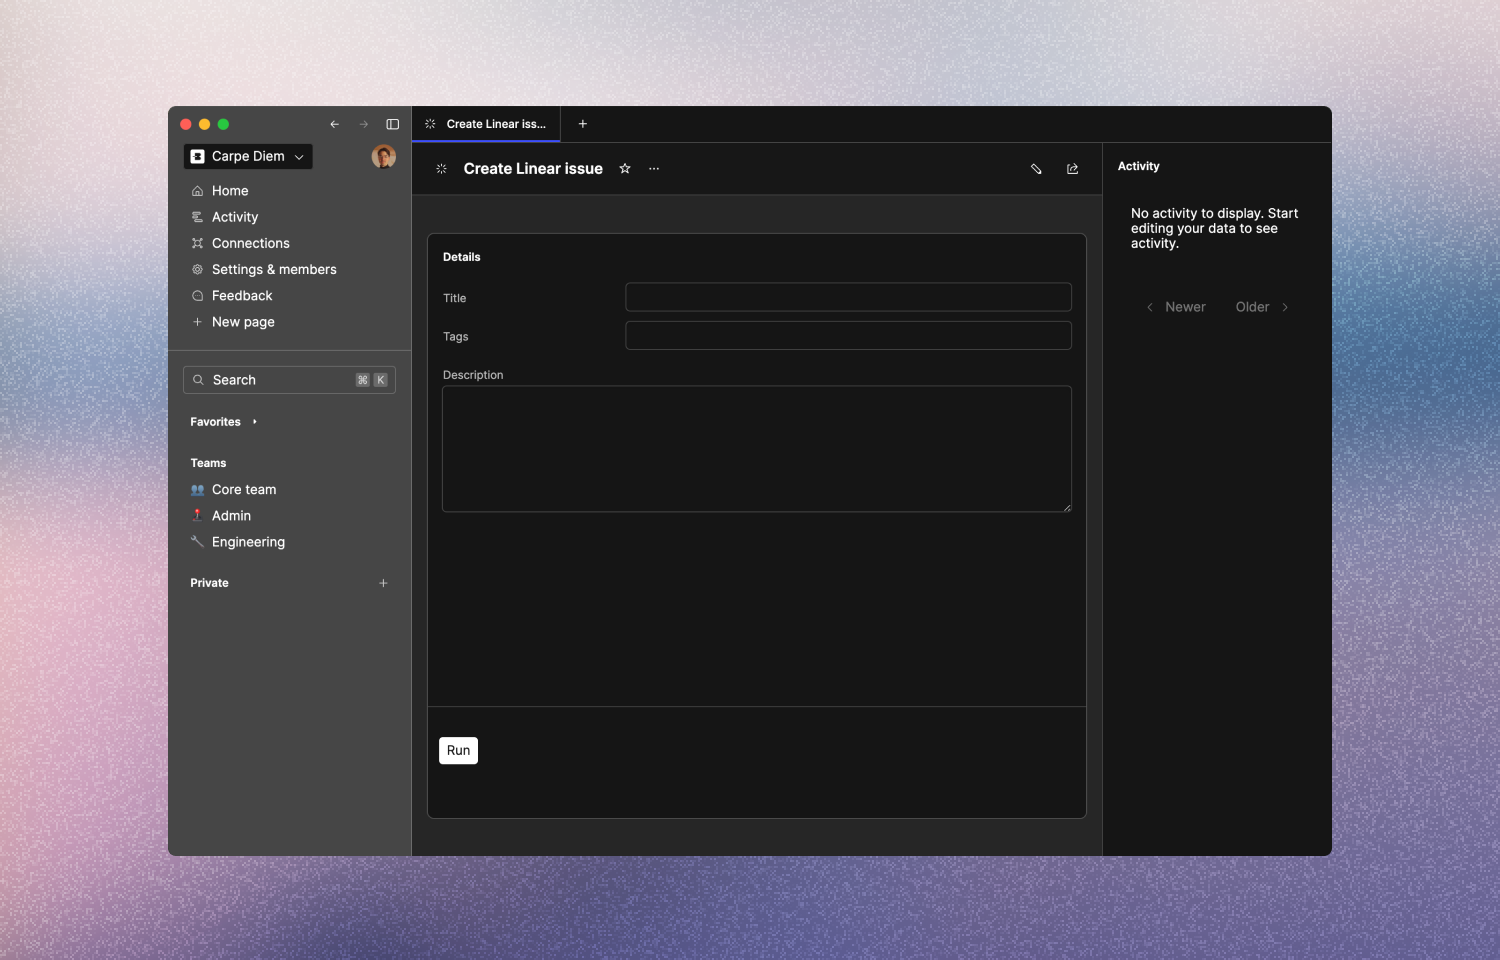The height and width of the screenshot is (960, 1500).
Task: Click the Title input field
Action: click(848, 297)
